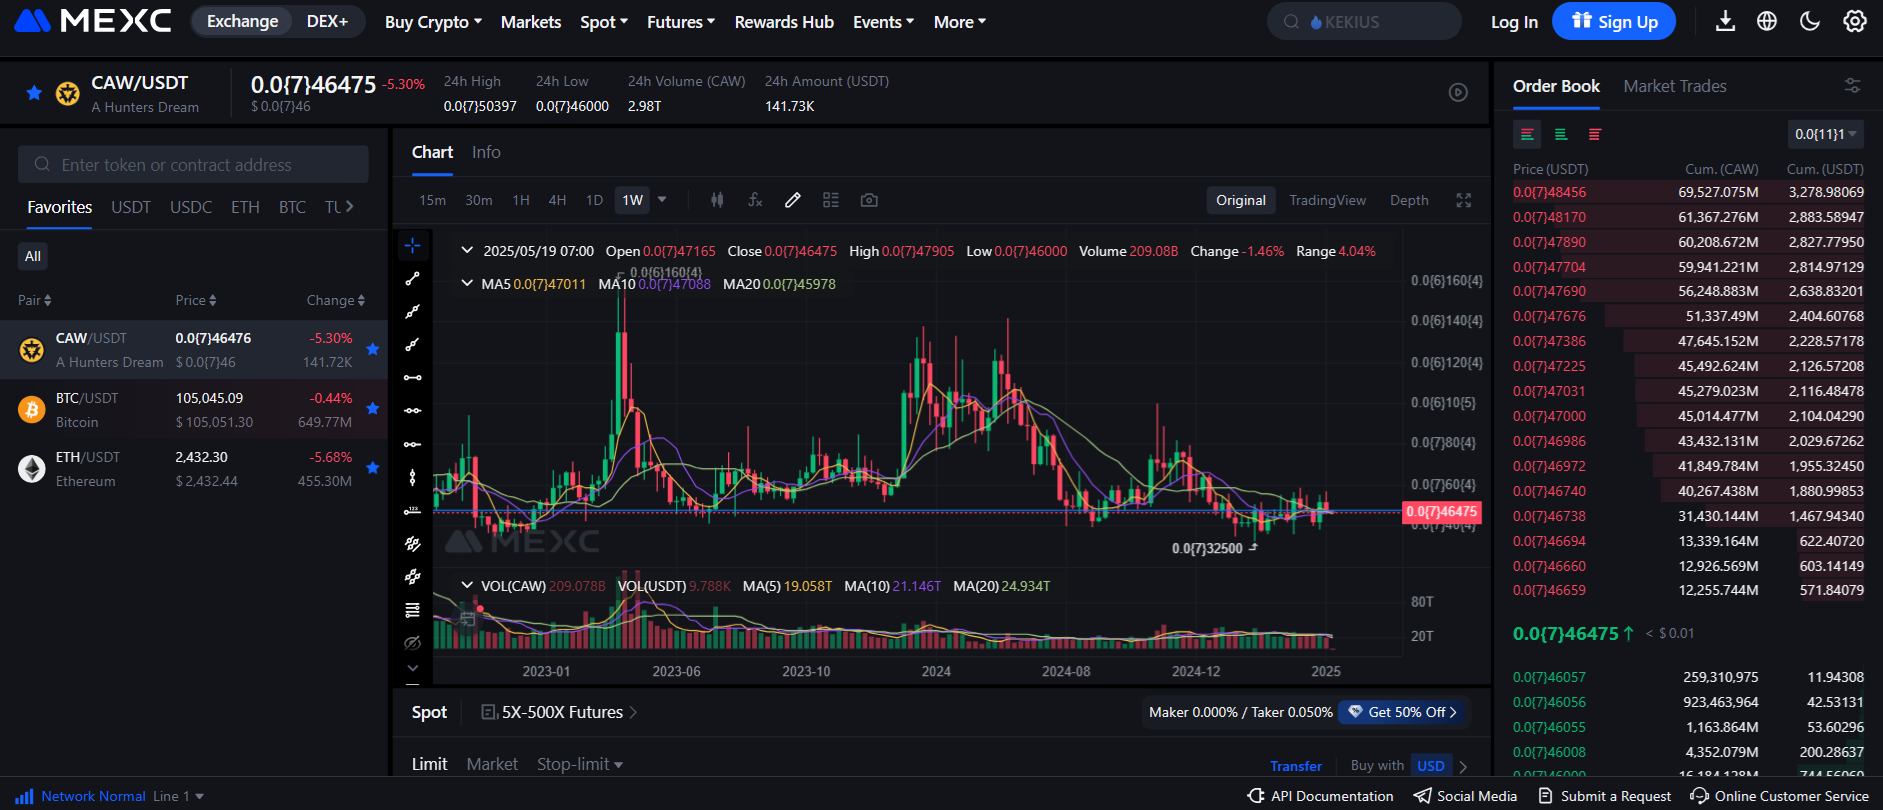
Task: Switch to the Market Trades tab
Action: coord(1674,86)
